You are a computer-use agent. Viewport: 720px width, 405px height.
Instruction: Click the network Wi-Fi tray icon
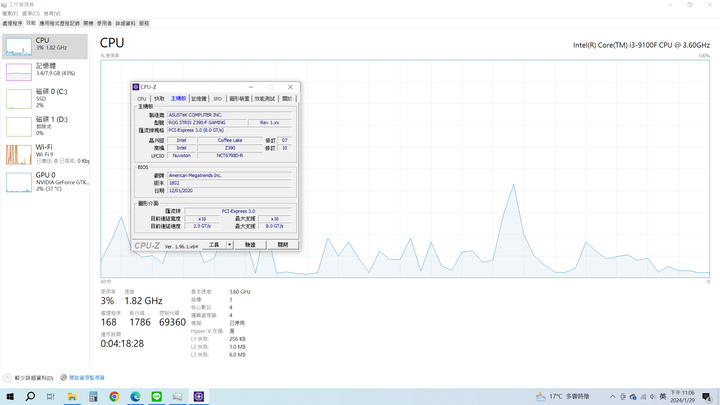tap(643, 397)
